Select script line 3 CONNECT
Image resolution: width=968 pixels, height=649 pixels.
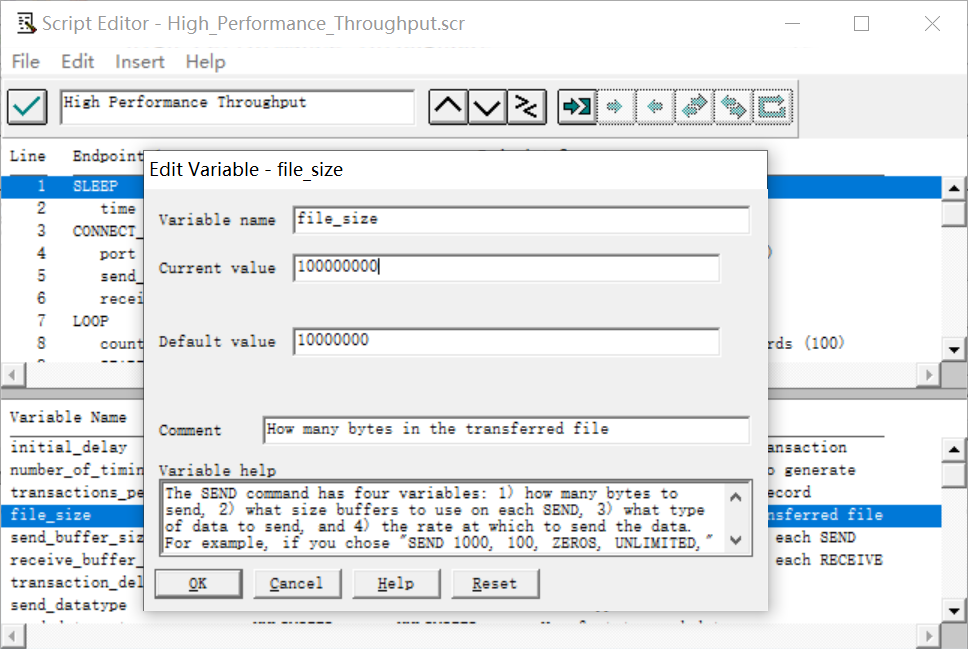[x=73, y=232]
